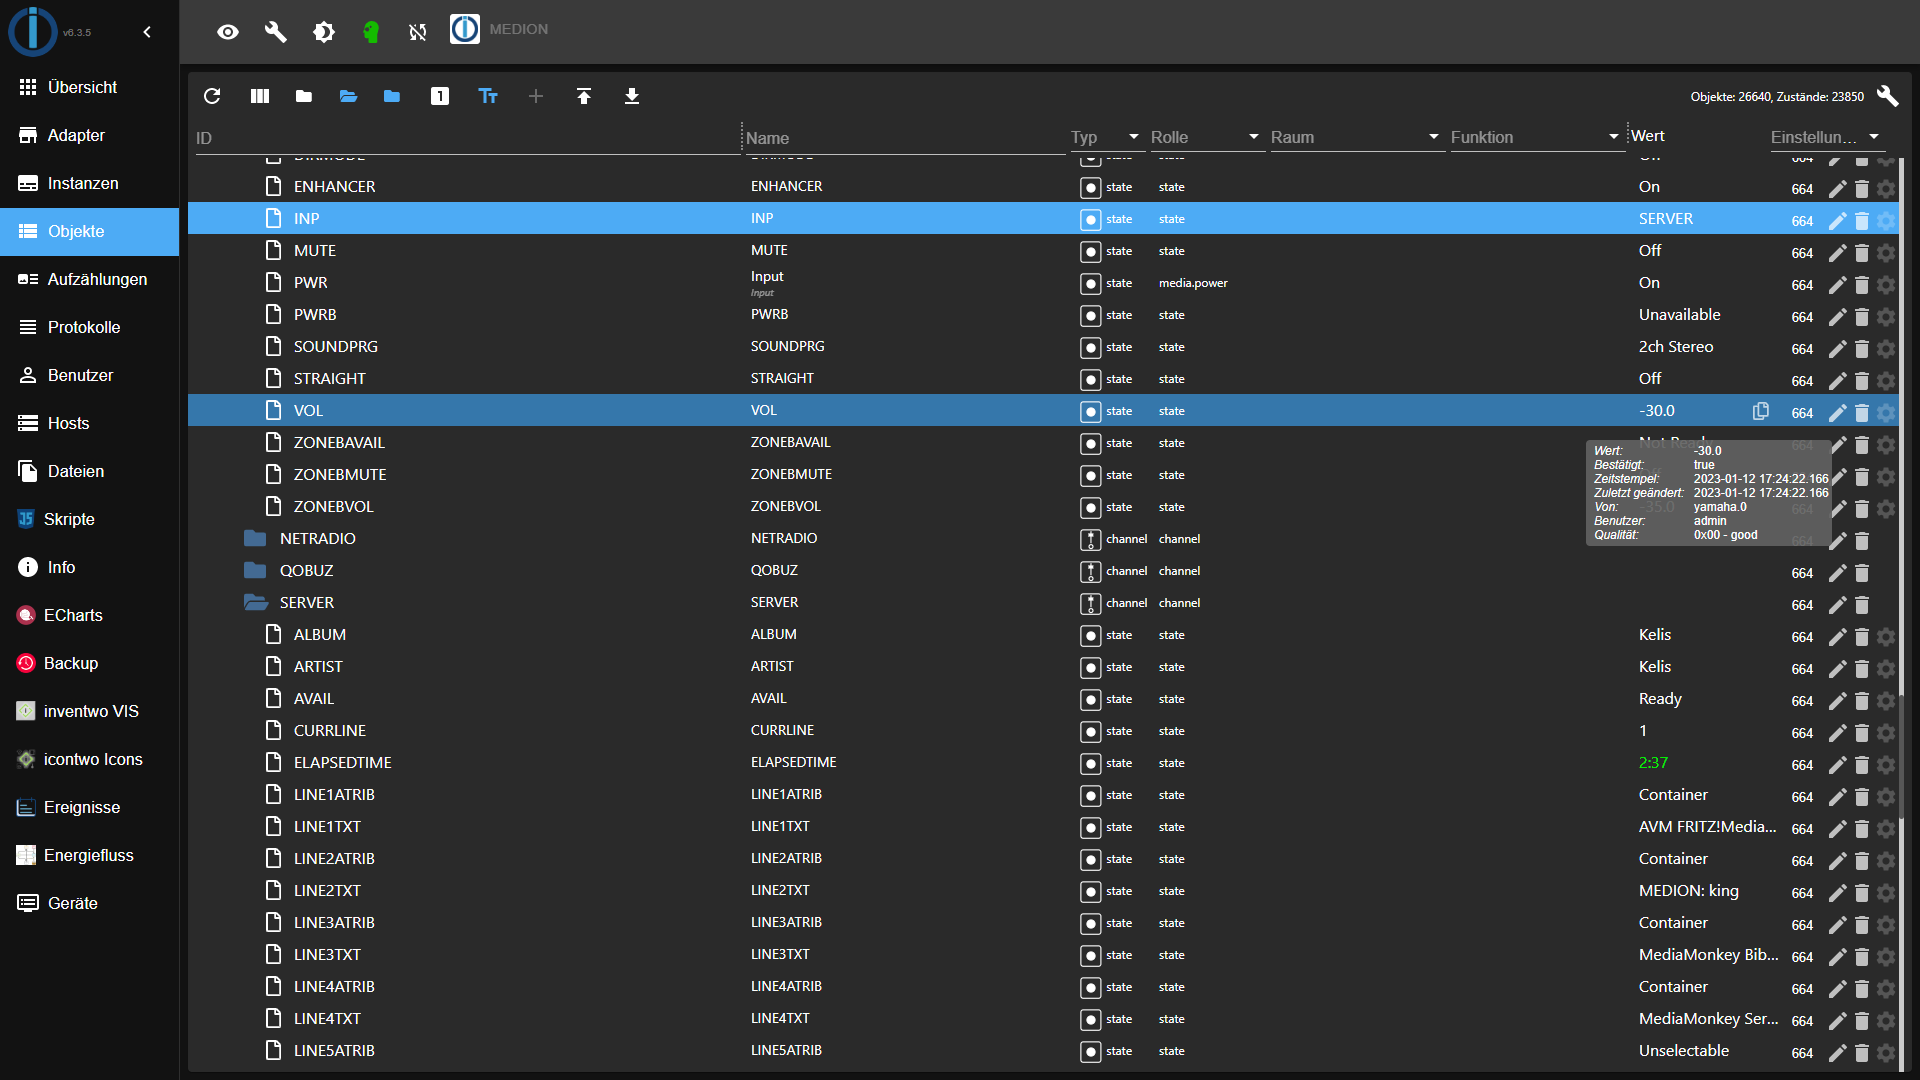Open the Protokolle log page

point(89,327)
